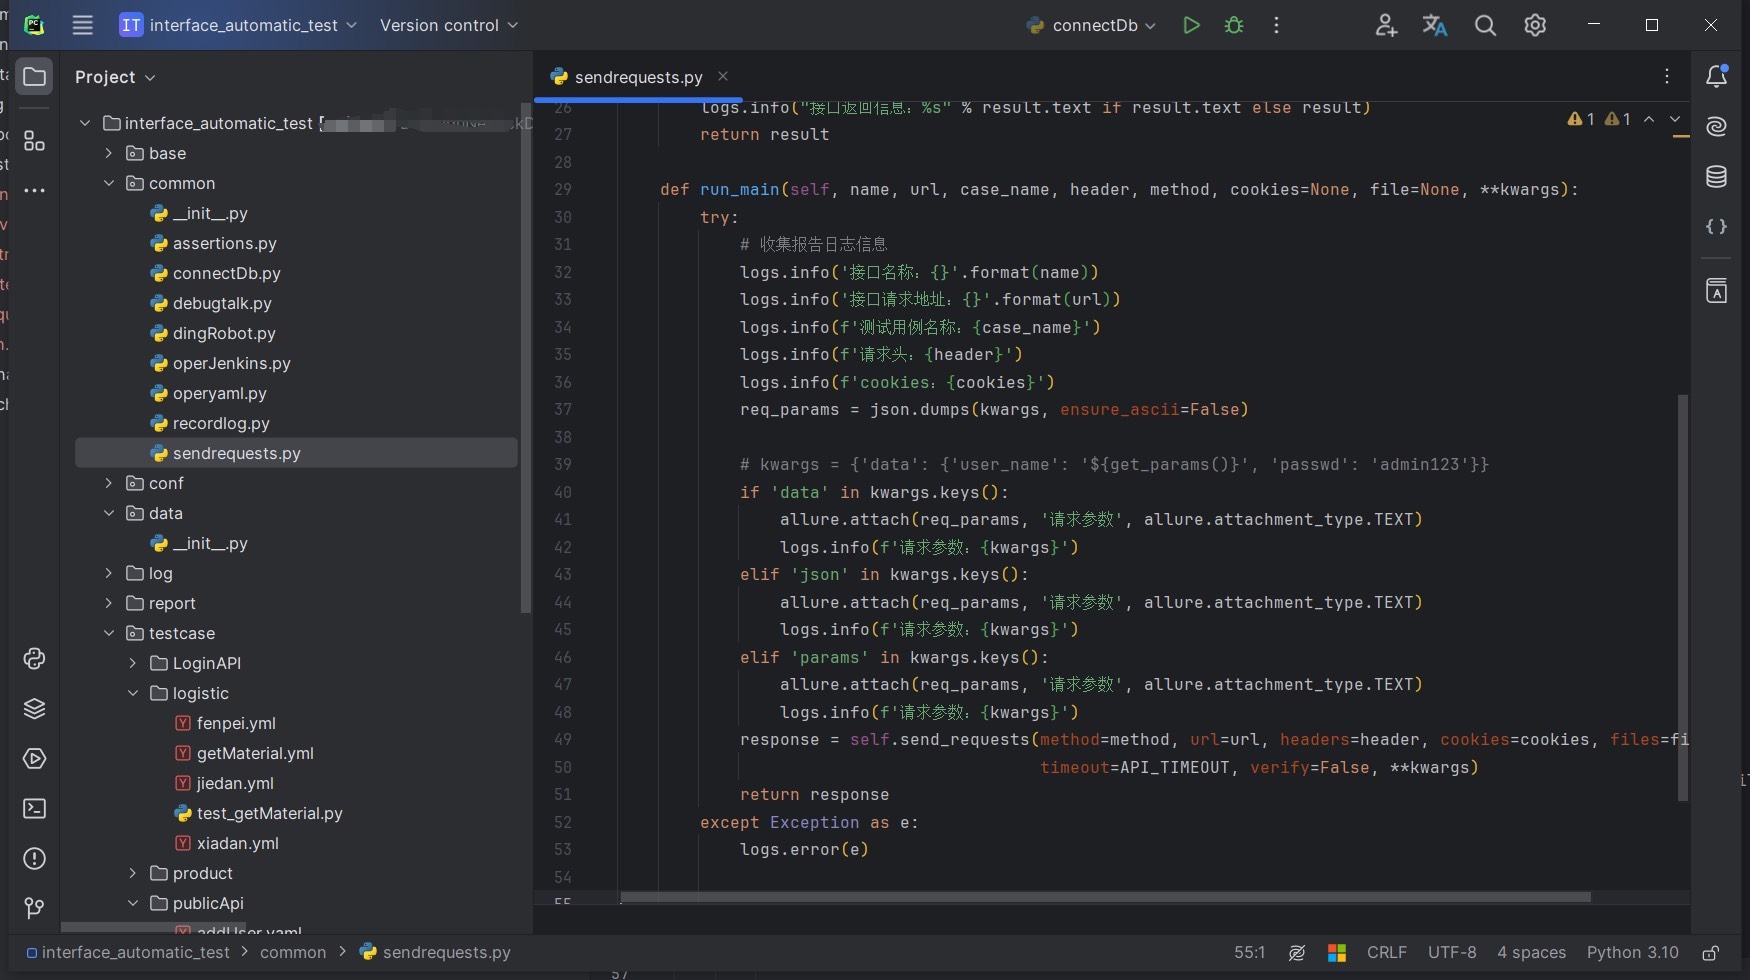
Task: Run the connectDb configuration
Action: click(x=1190, y=25)
